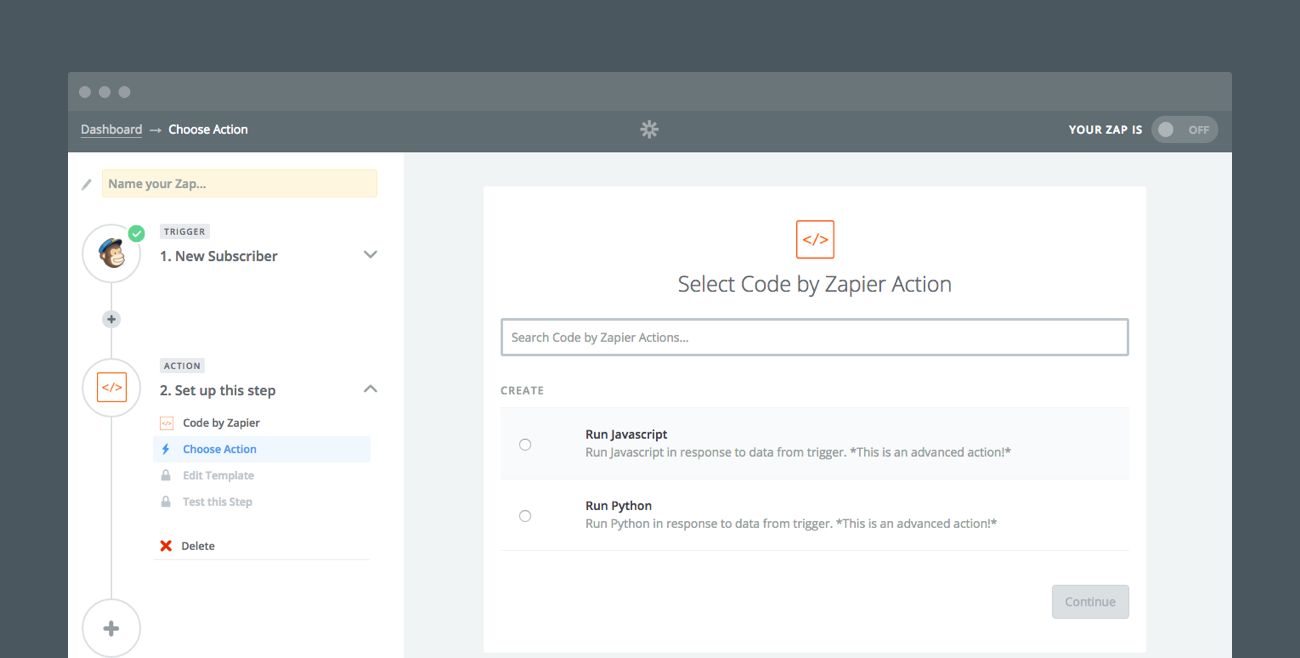Click the Name your Zap field
Screen dimensions: 1300x658
(239, 184)
